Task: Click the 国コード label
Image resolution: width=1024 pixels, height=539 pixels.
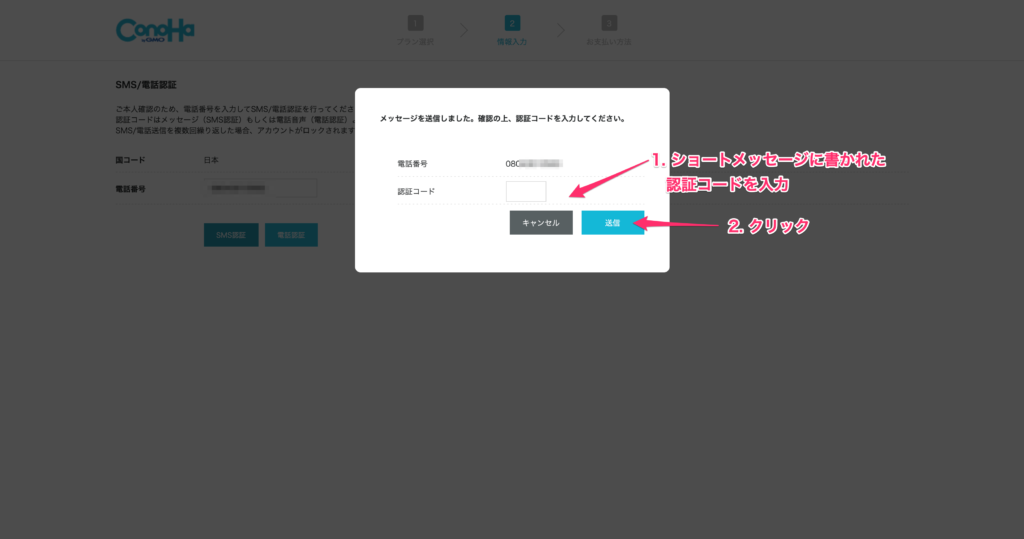Action: pyautogui.click(x=131, y=160)
